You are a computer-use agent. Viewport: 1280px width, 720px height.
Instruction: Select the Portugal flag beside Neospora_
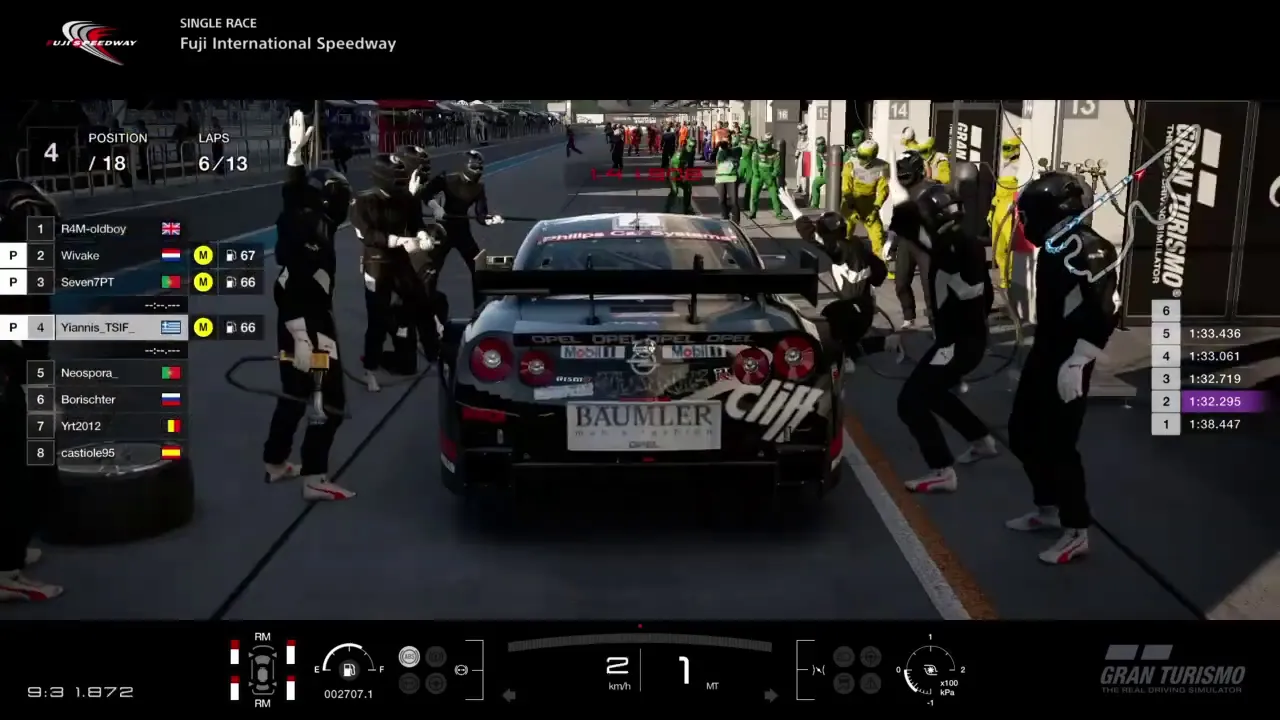tap(171, 373)
